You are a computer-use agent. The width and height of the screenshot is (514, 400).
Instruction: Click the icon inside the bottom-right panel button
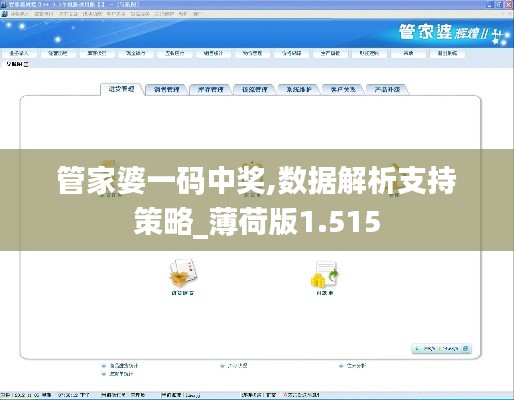pyautogui.click(x=466, y=349)
